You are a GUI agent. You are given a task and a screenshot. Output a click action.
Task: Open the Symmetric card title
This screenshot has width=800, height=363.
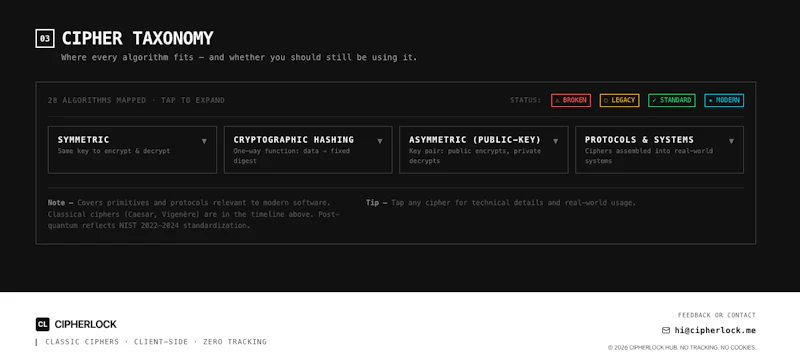point(83,139)
